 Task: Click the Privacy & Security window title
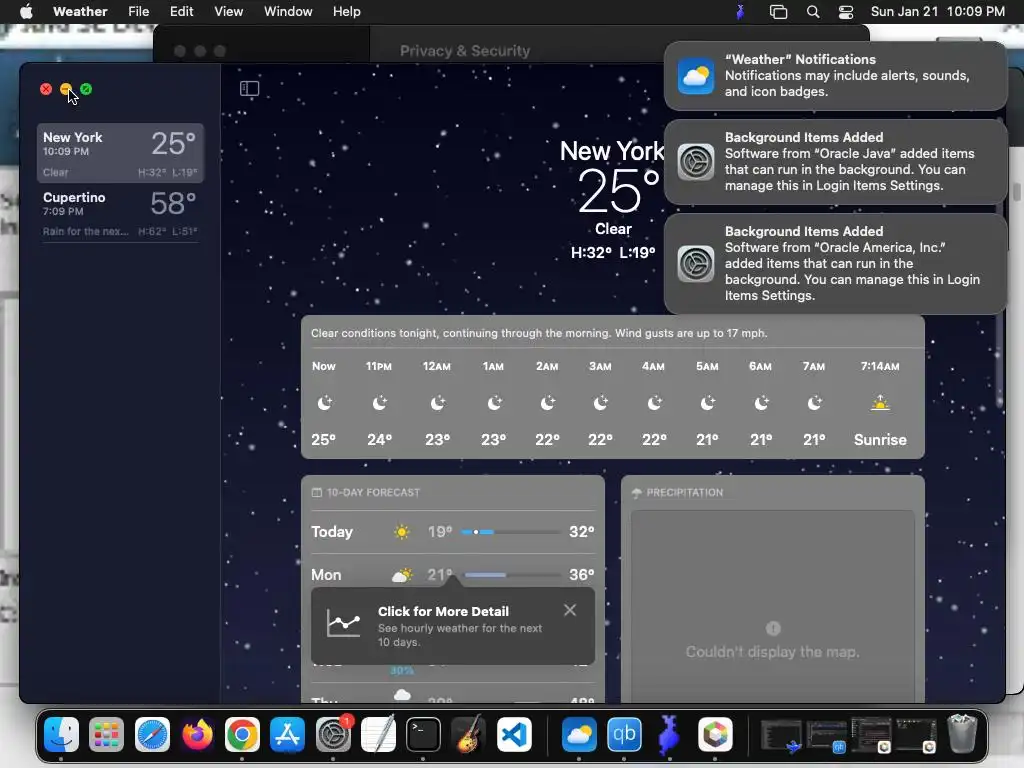464,50
